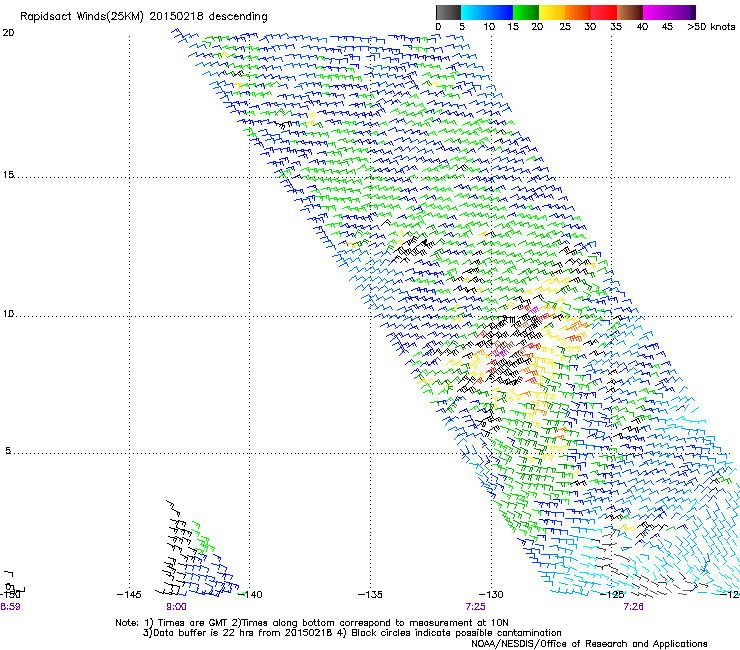This screenshot has height=650, width=740.
Task: Click the purple time label '7:25'
Action: tap(475, 607)
